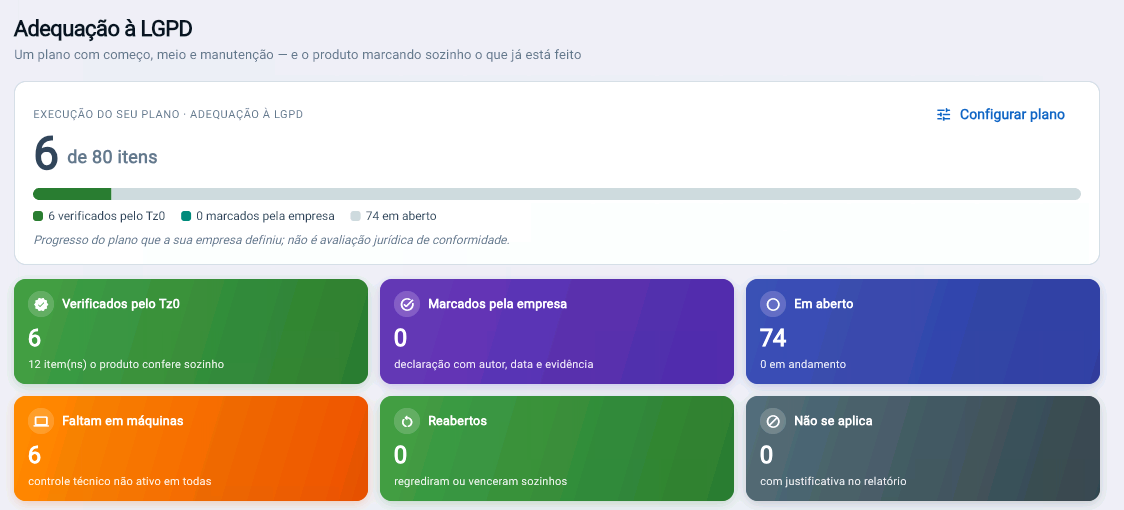This screenshot has width=1124, height=510.
Task: Click the '74 em aberto' legend text
Action: pos(401,216)
